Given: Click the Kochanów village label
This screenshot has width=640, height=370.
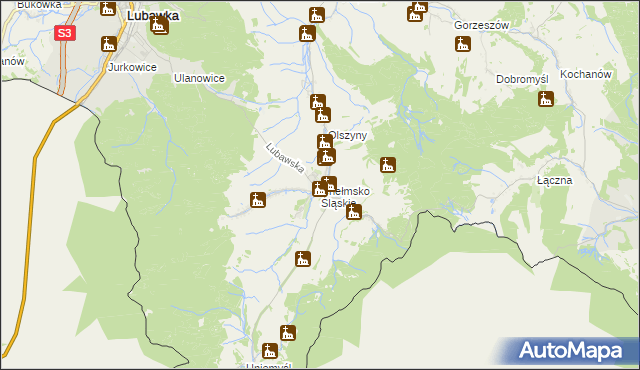Looking at the screenshot, I should (586, 75).
